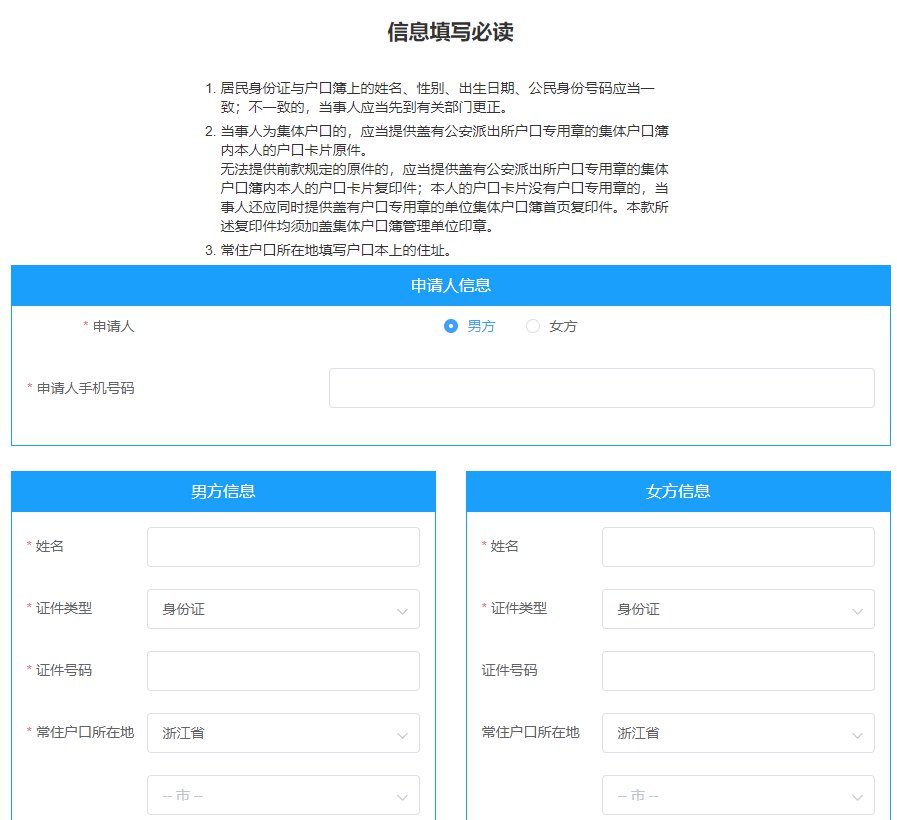
Task: Click the 姓名 input under 男方信息
Action: (283, 547)
